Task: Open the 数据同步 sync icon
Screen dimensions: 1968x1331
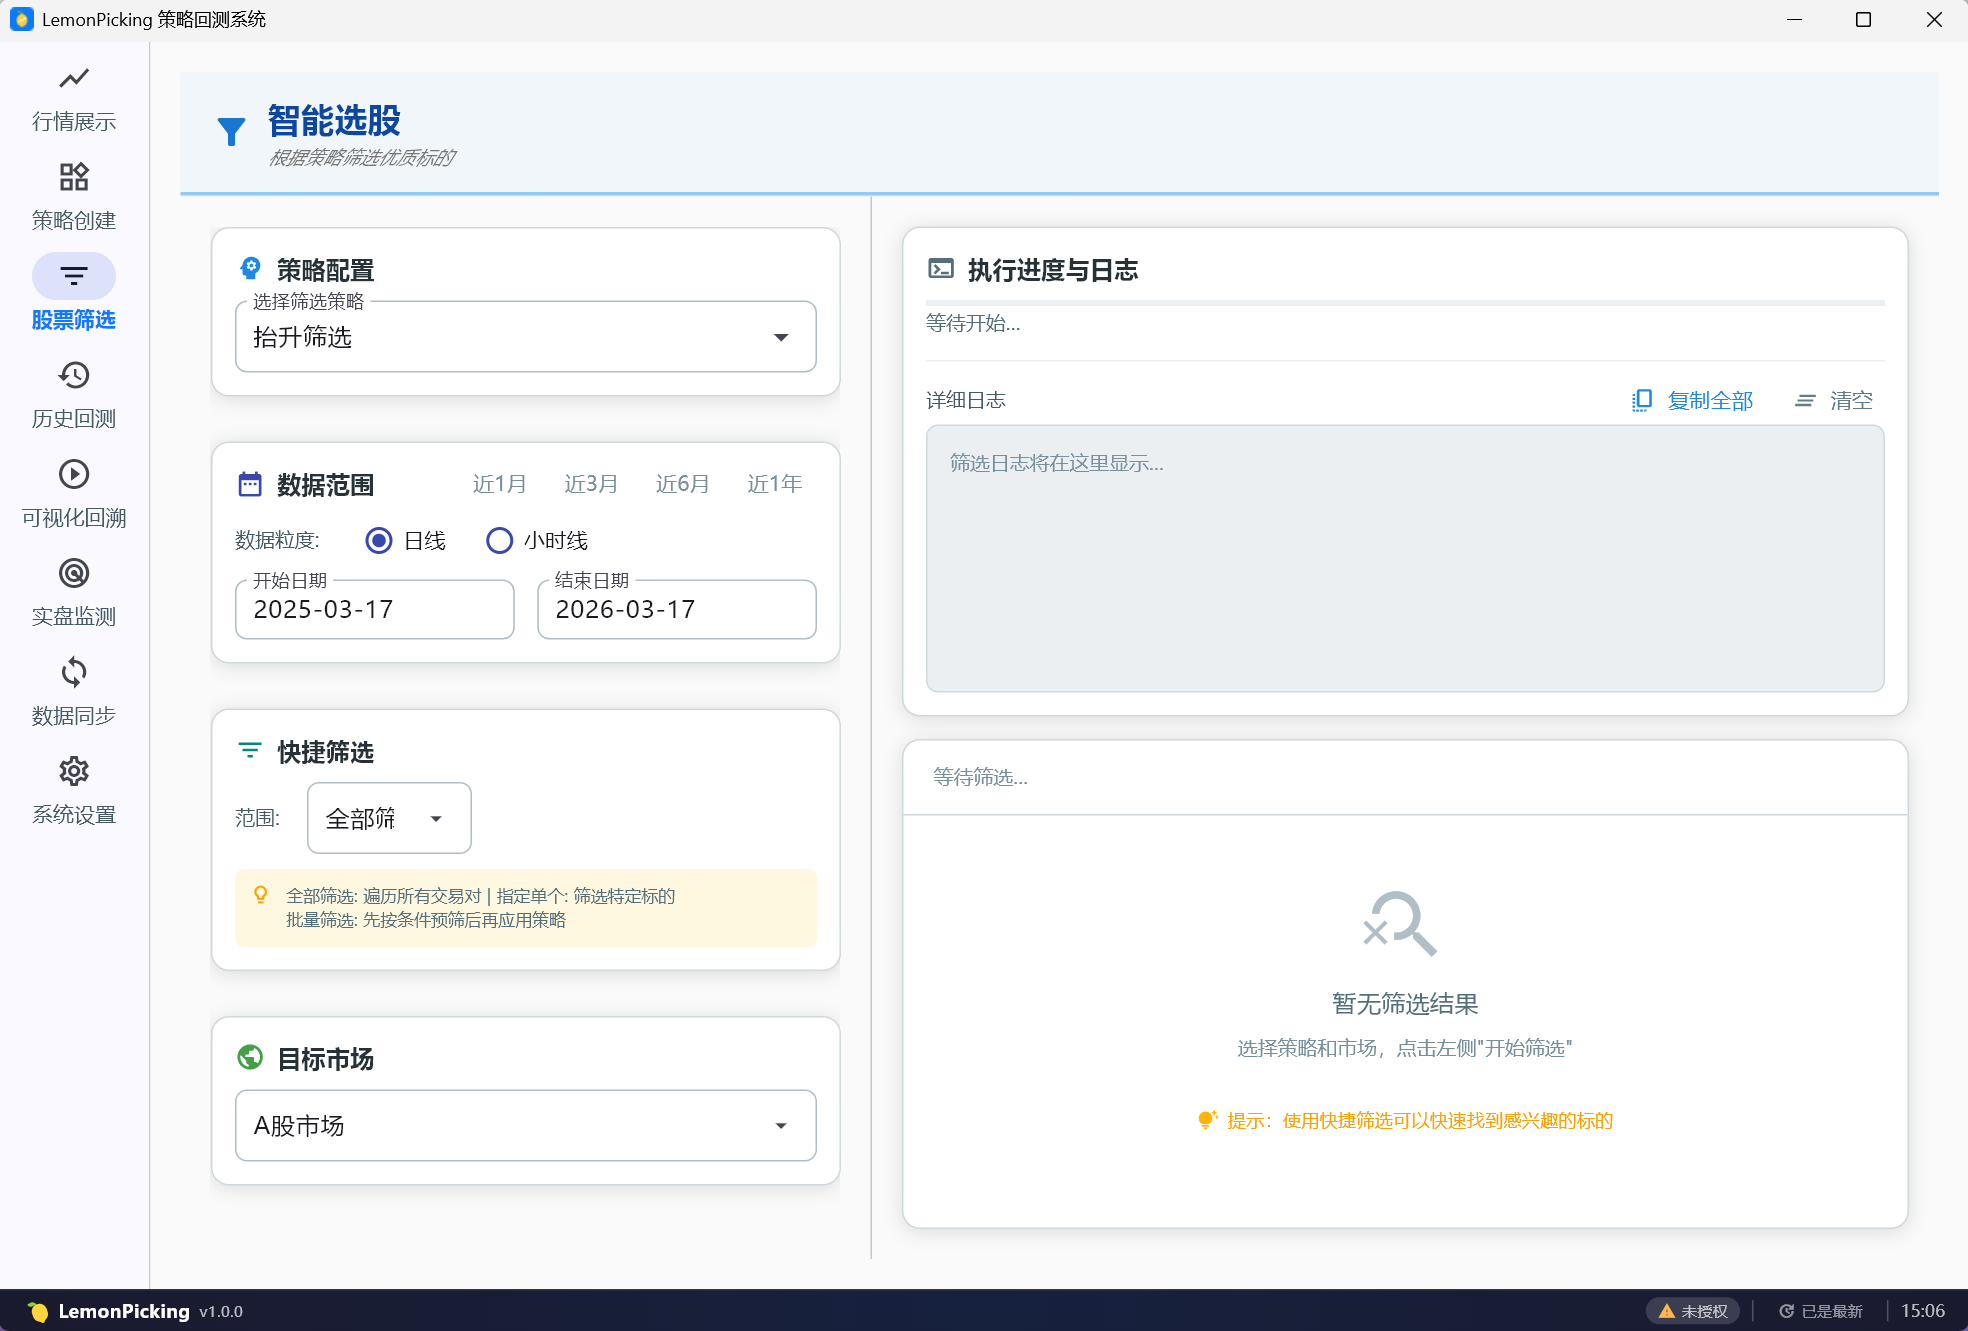Action: click(x=74, y=672)
